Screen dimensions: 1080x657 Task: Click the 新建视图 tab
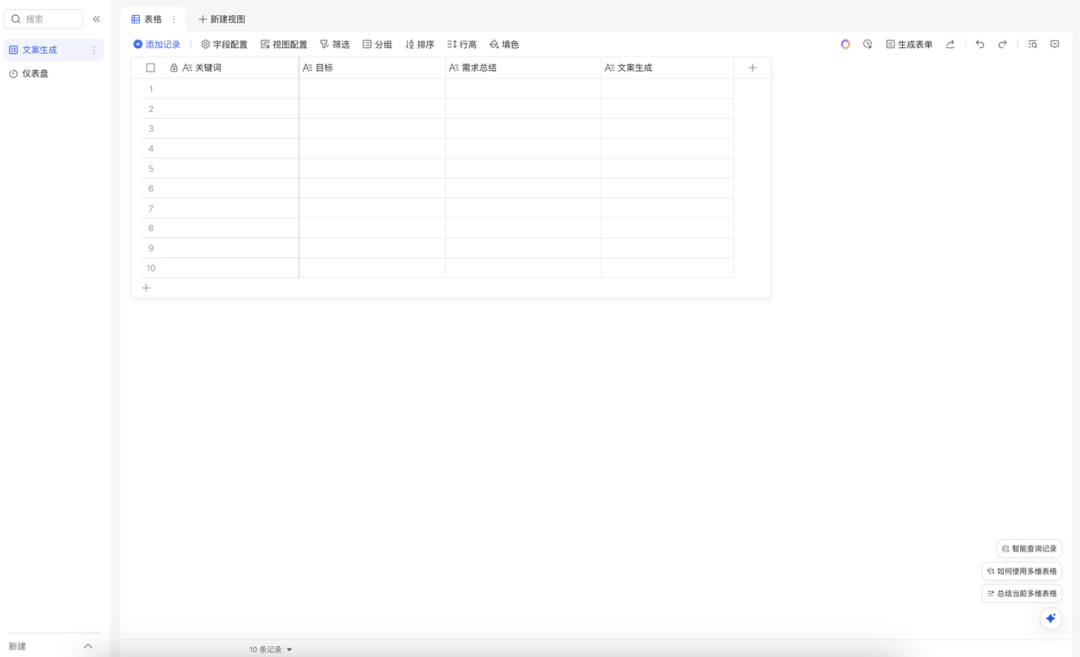221,19
